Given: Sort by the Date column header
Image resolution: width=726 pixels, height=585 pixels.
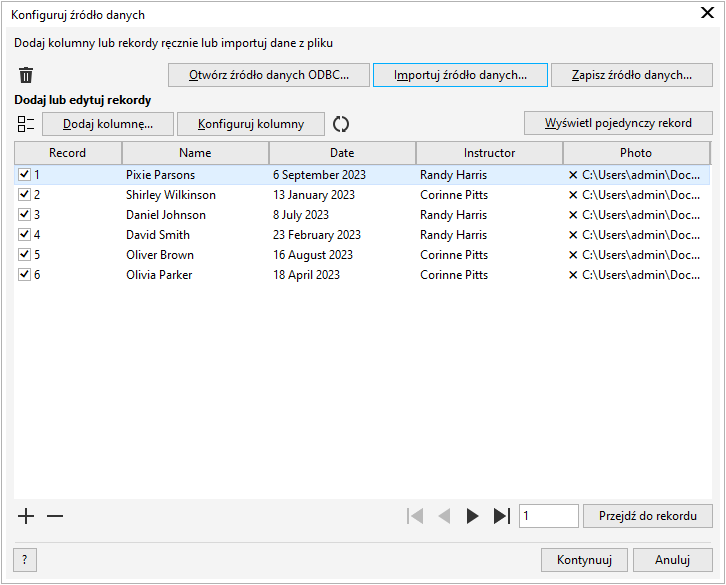Looking at the screenshot, I should point(342,153).
